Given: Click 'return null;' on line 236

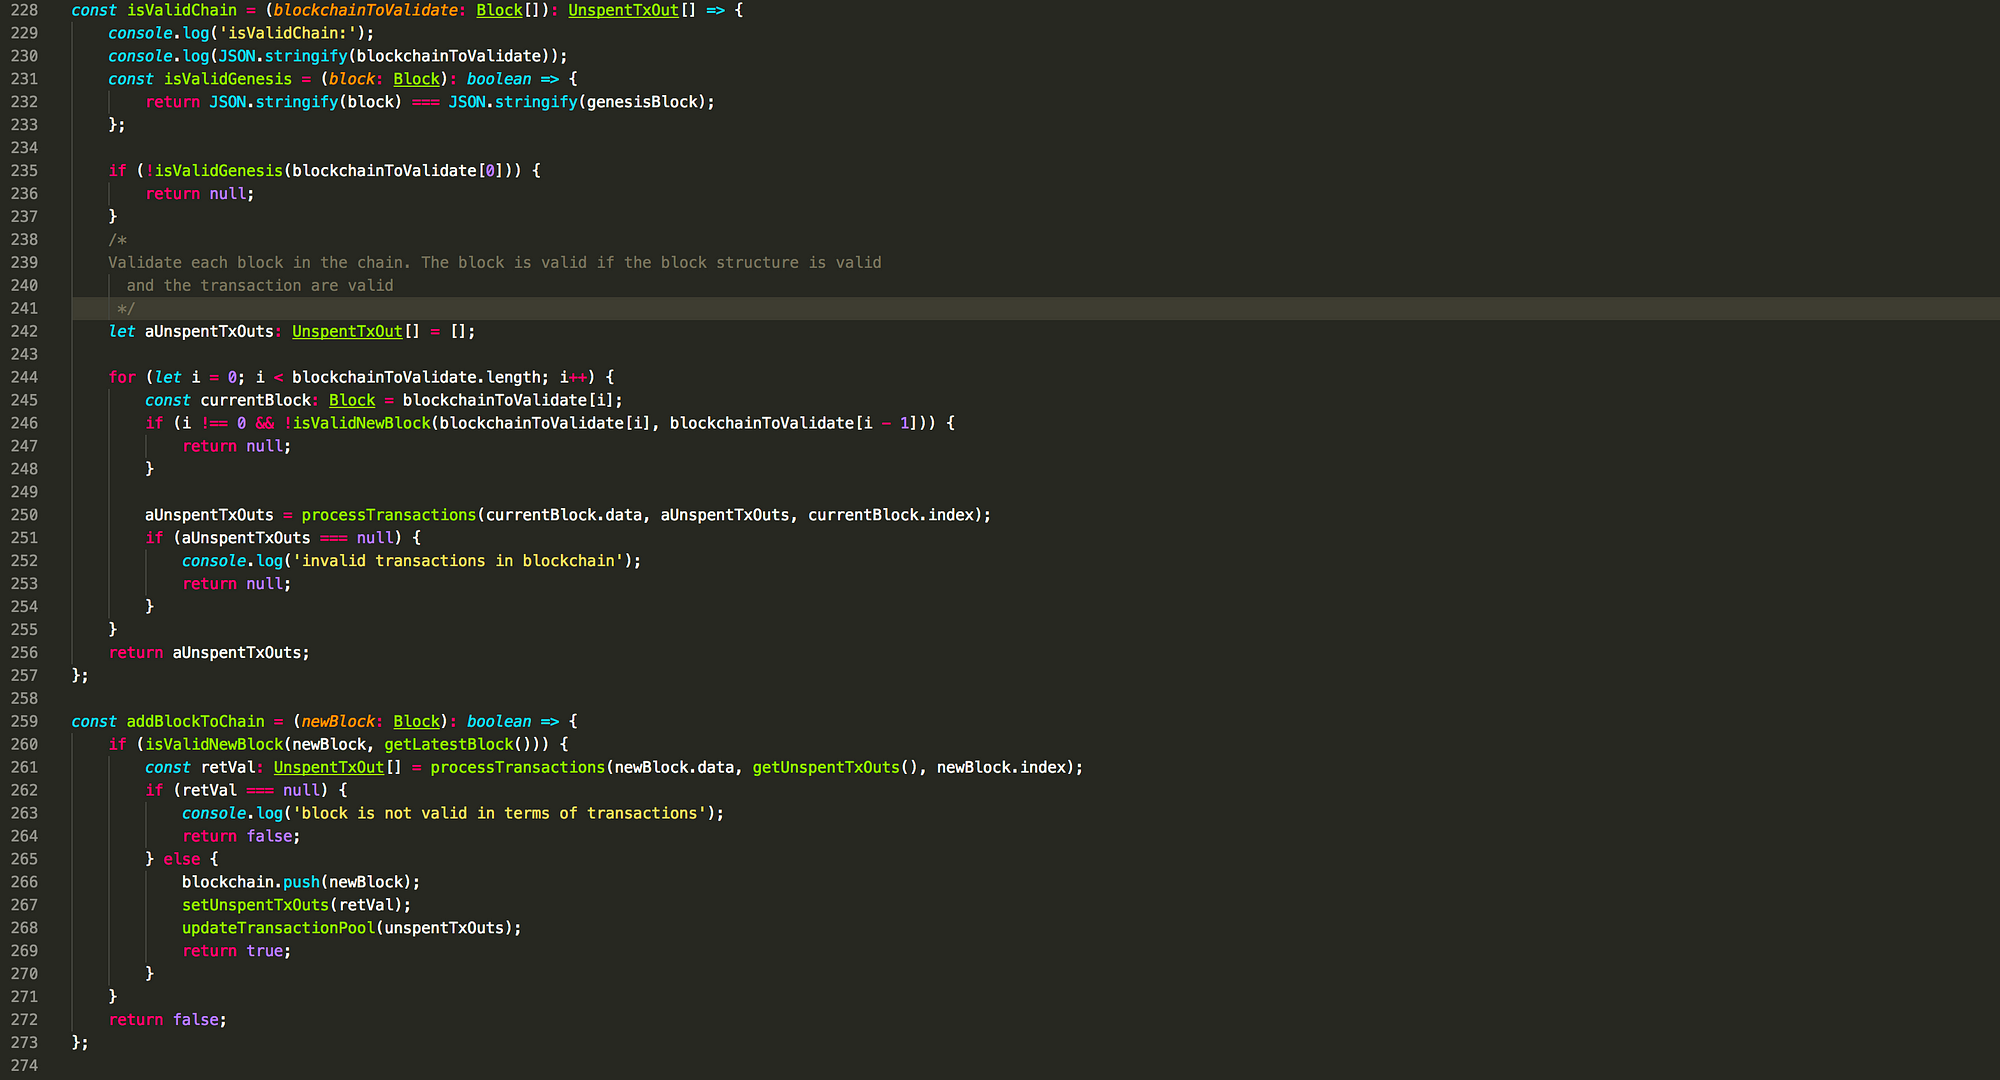Looking at the screenshot, I should (200, 194).
